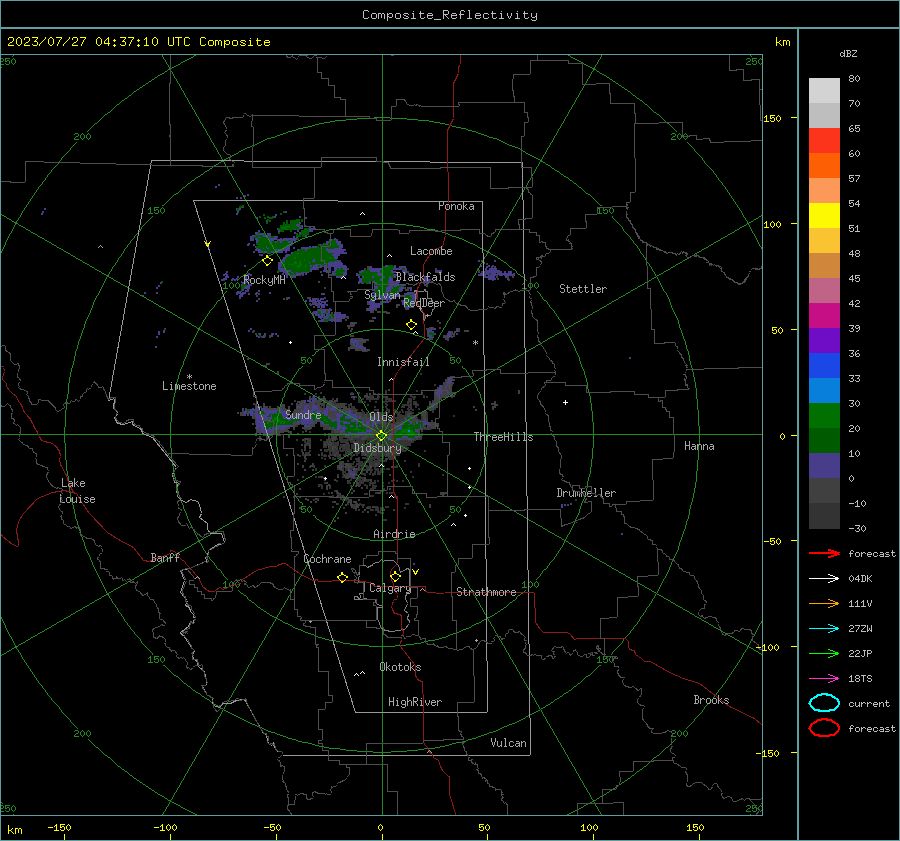Click the yellow 54–51 dBZ color swatch

(x=824, y=215)
